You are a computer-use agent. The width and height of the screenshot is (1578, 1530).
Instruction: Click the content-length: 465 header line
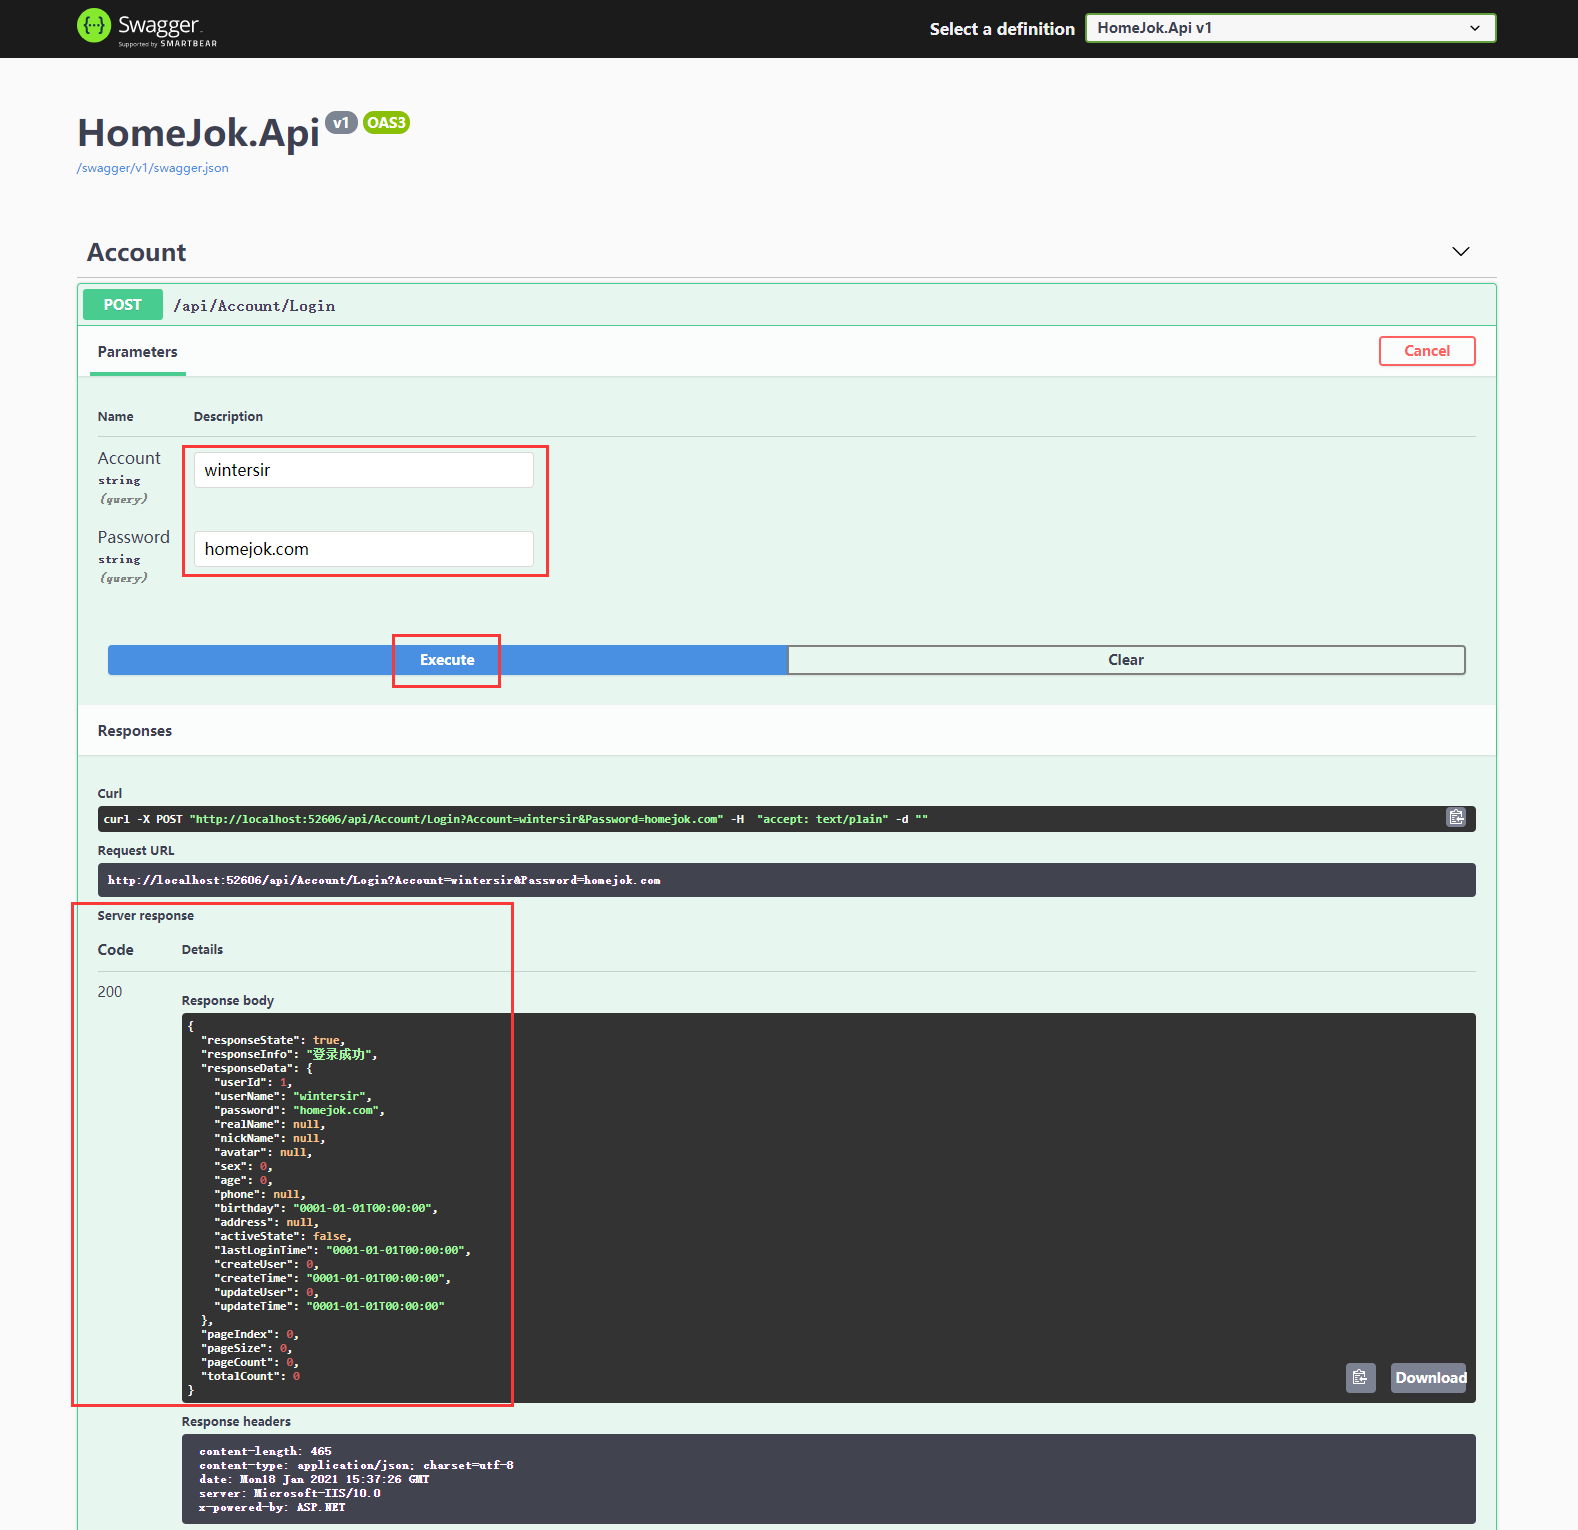[265, 1451]
